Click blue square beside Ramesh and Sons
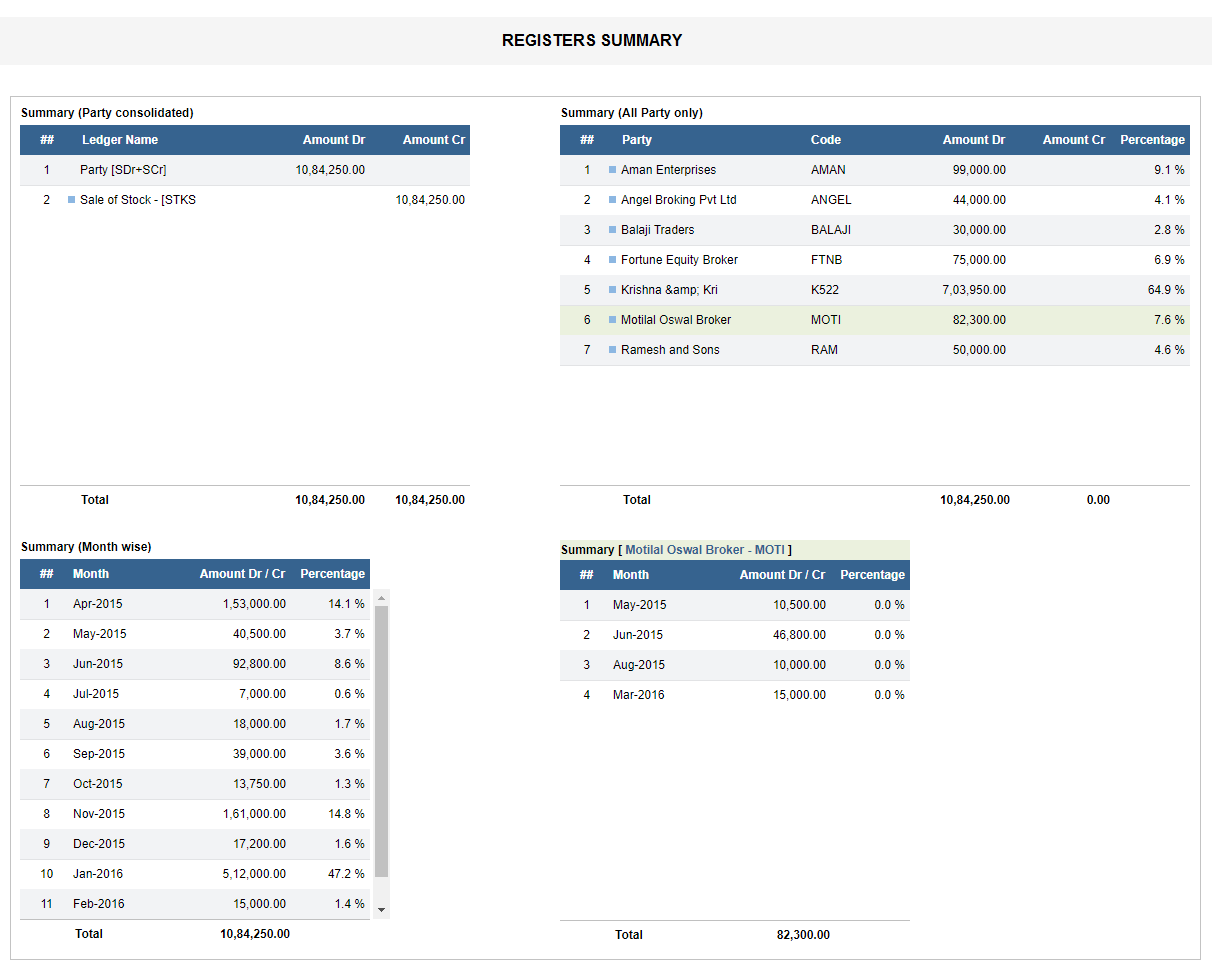1212x976 pixels. [x=612, y=350]
